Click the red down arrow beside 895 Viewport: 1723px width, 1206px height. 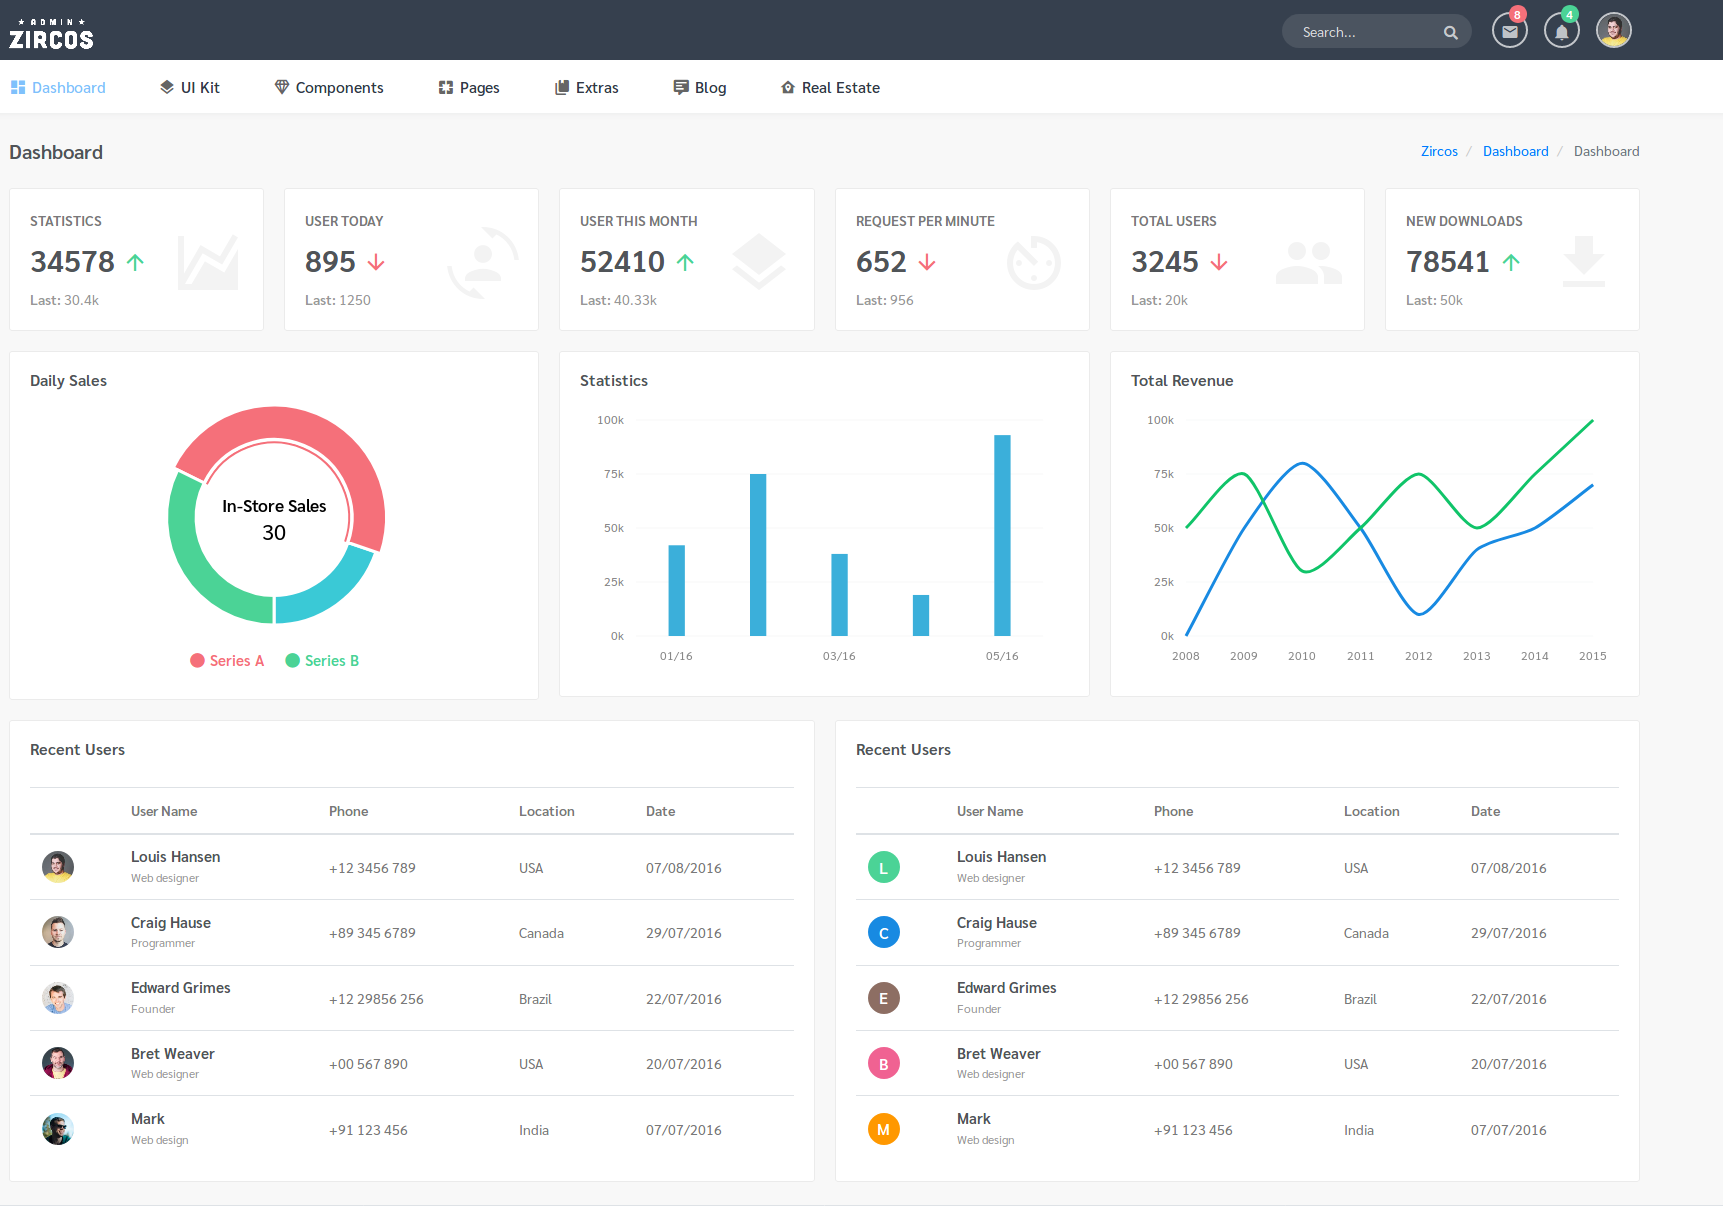pyautogui.click(x=376, y=262)
